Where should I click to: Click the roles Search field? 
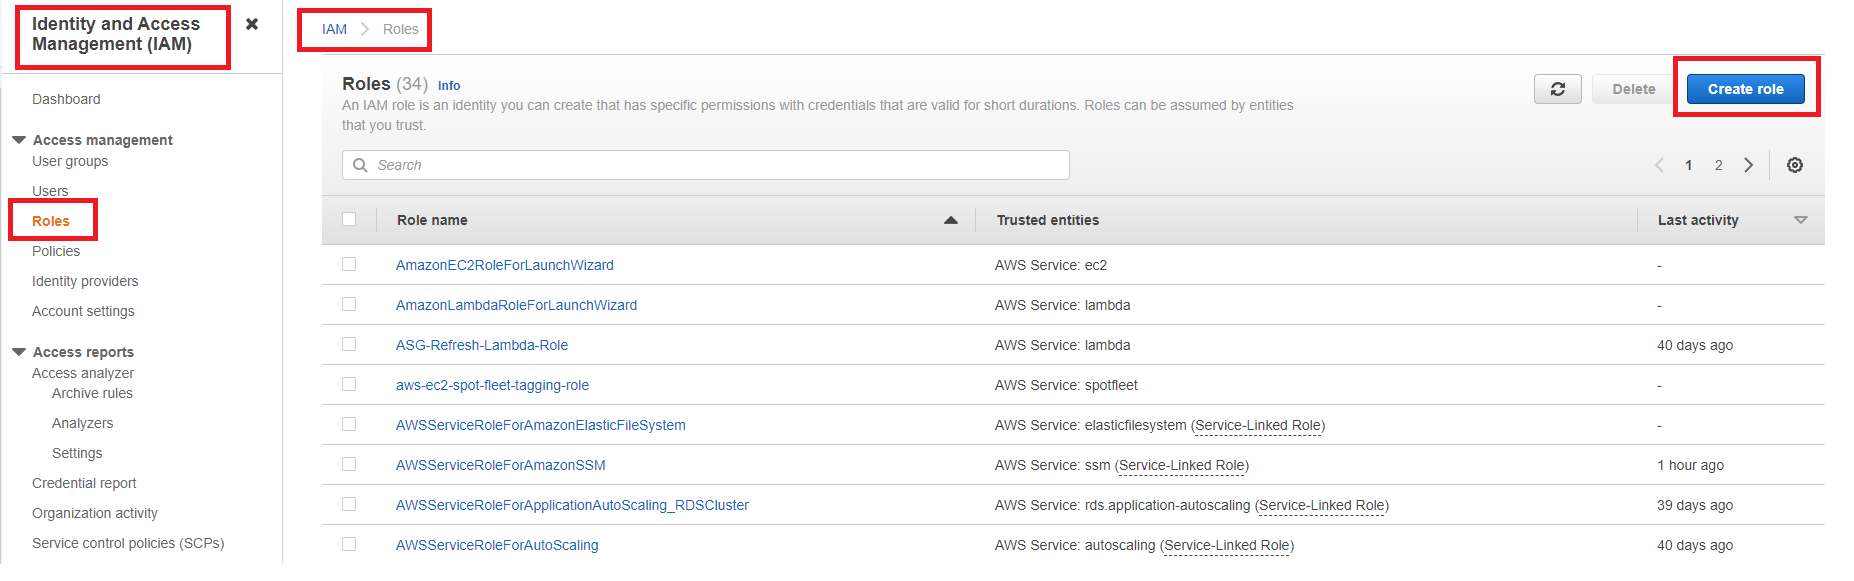(706, 165)
